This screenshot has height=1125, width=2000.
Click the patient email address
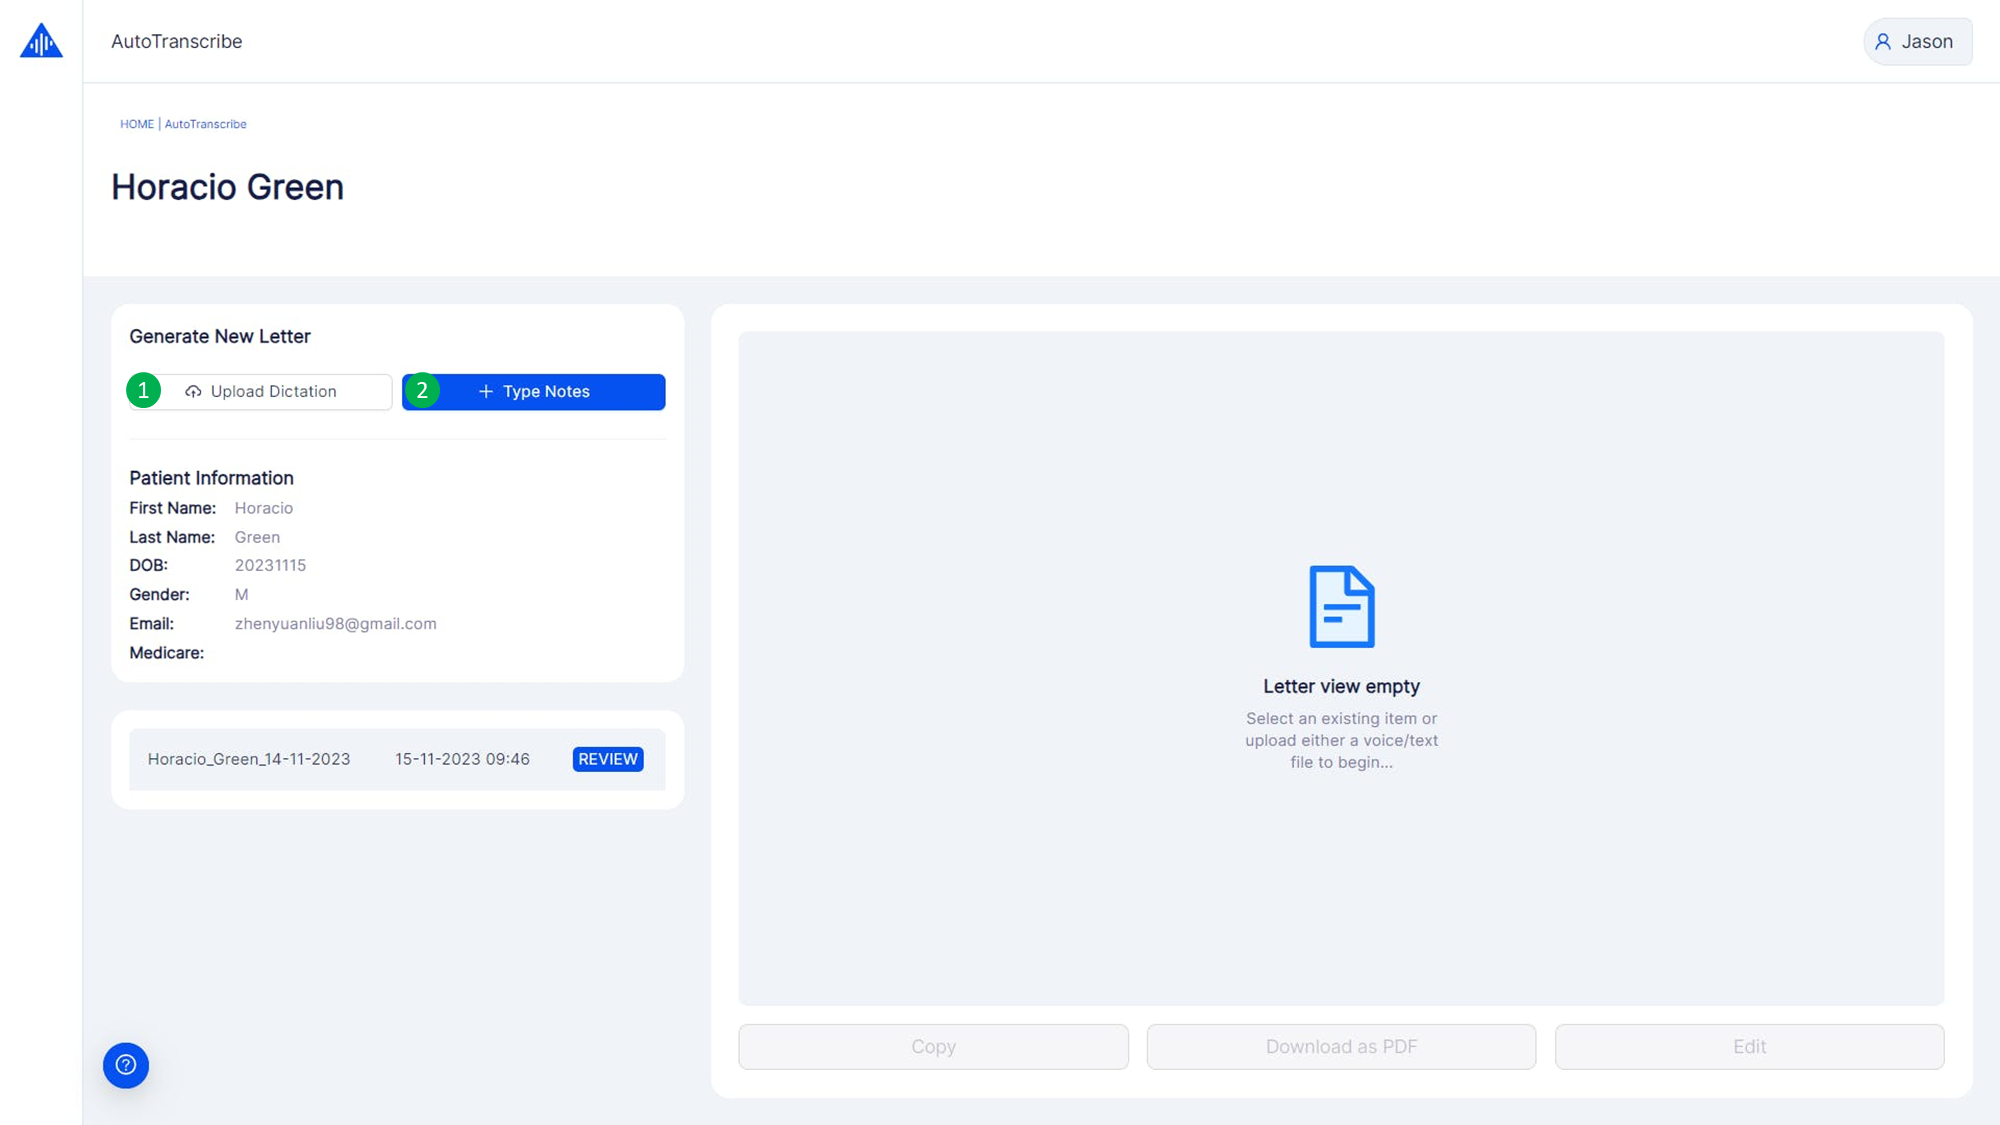(x=335, y=623)
